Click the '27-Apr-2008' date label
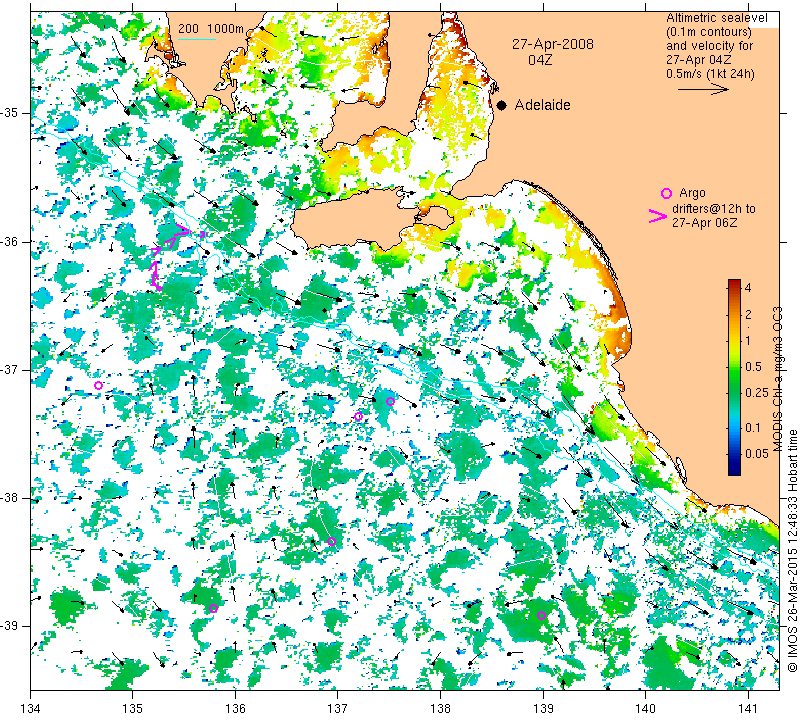 [553, 44]
